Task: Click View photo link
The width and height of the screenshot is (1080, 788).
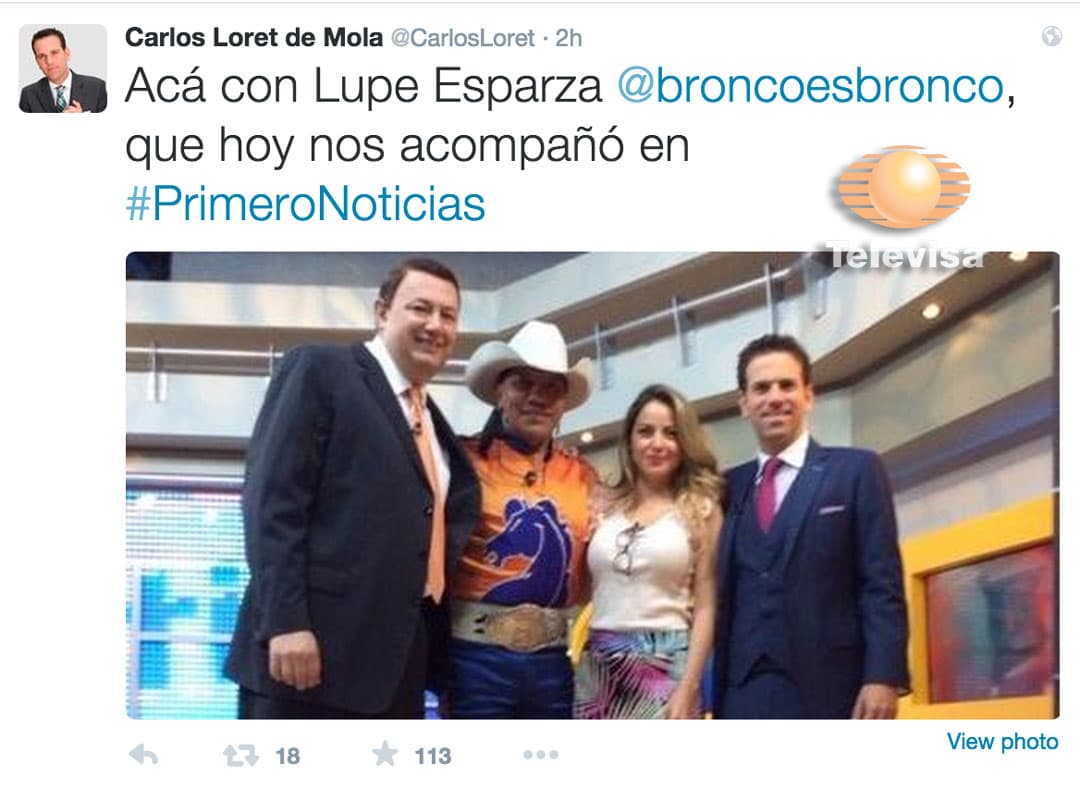Action: [1002, 741]
